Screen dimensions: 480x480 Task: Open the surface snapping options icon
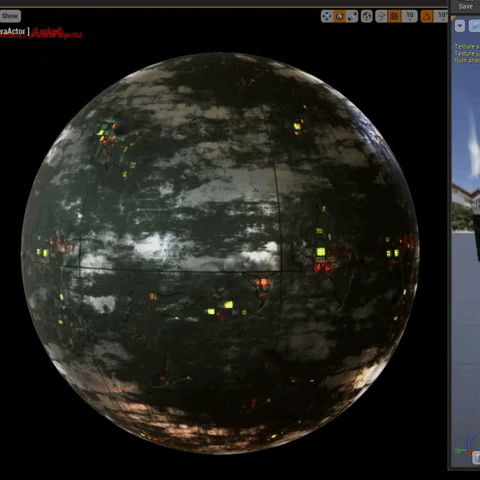[x=381, y=16]
